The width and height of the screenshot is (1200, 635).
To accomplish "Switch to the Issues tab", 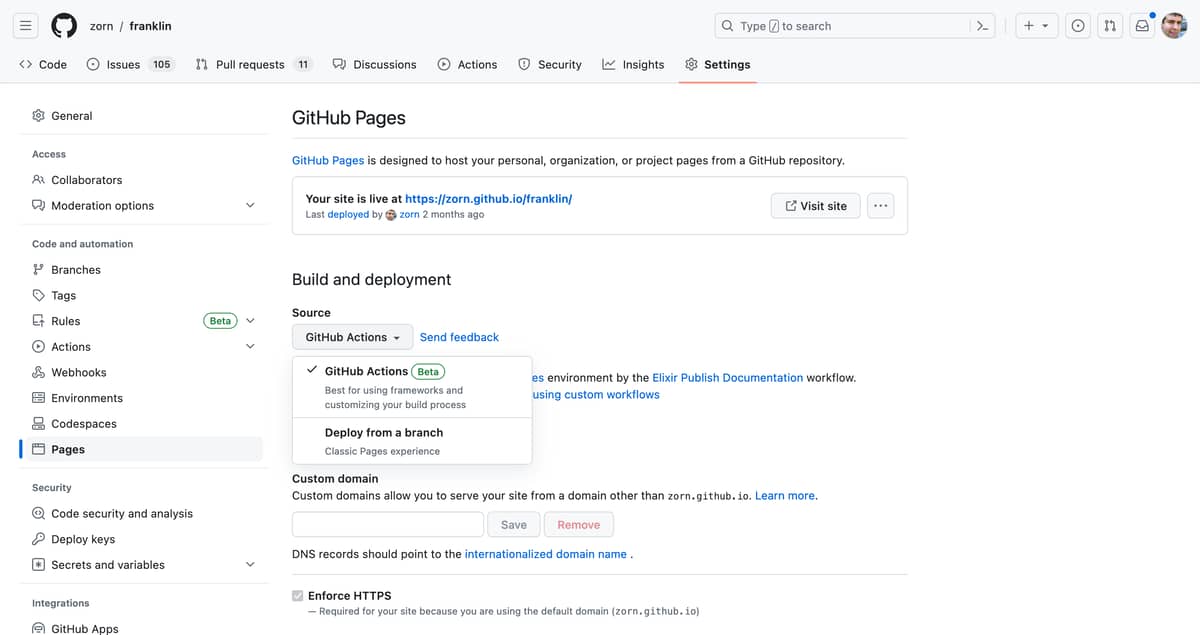I will [130, 64].
